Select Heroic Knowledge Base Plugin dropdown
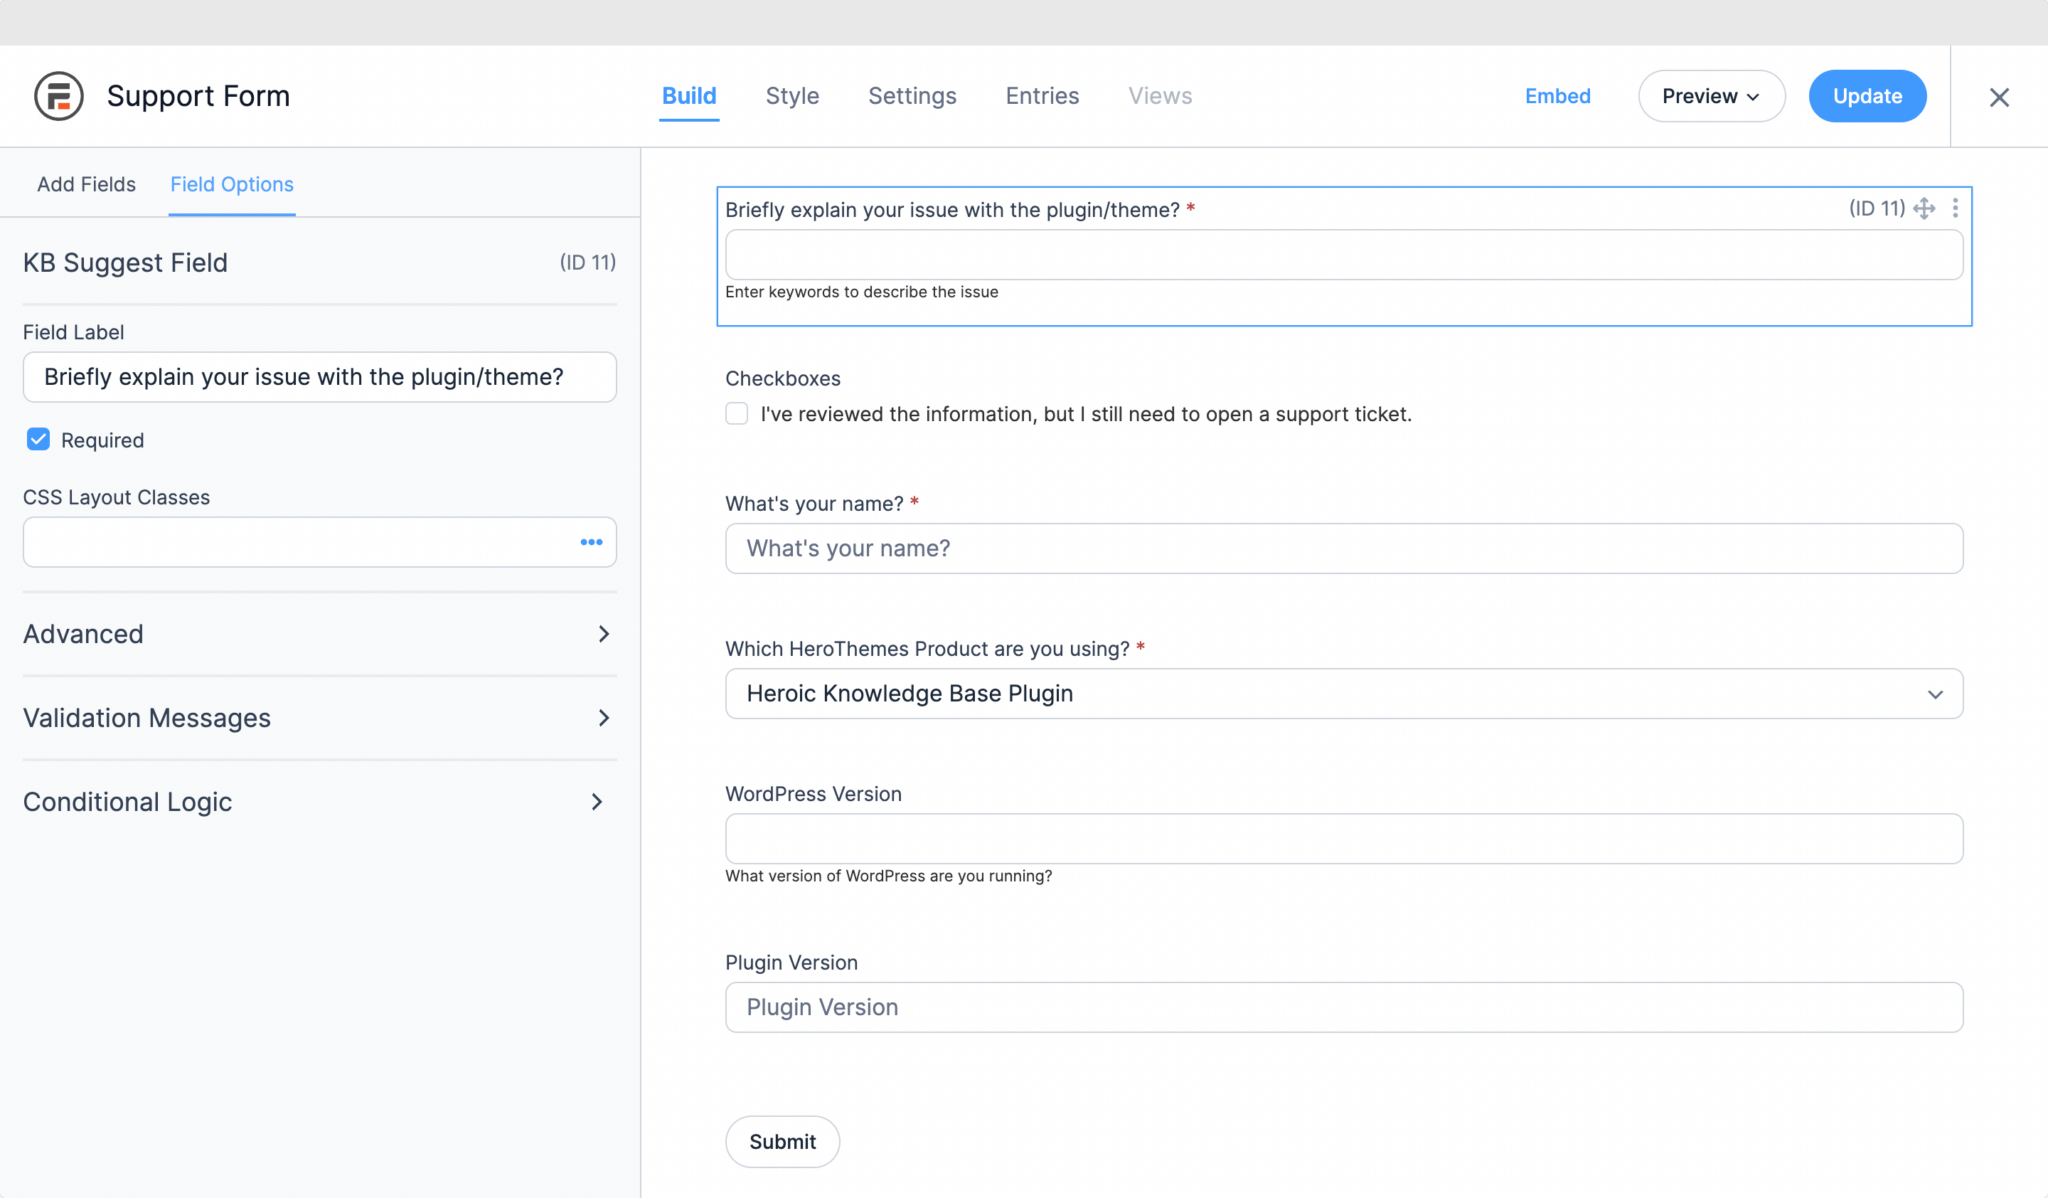The height and width of the screenshot is (1198, 2048). (x=1343, y=693)
